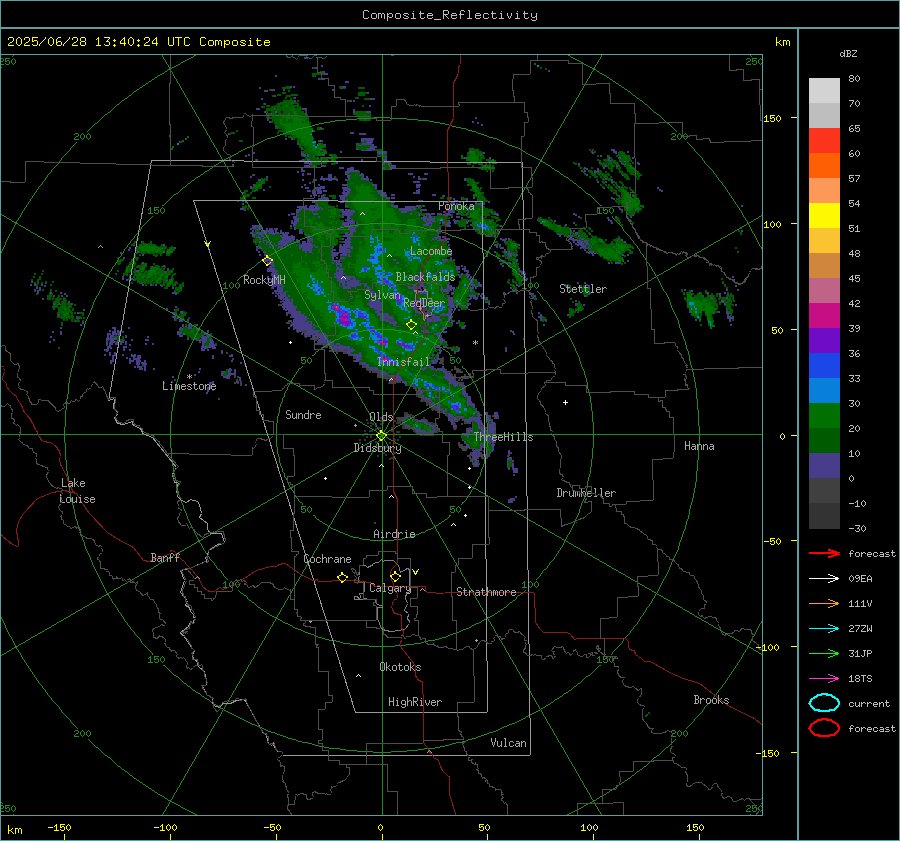Screen dimensions: 900x841
Task: Pick the slate swatch between 10 and 0
Action: tap(824, 465)
